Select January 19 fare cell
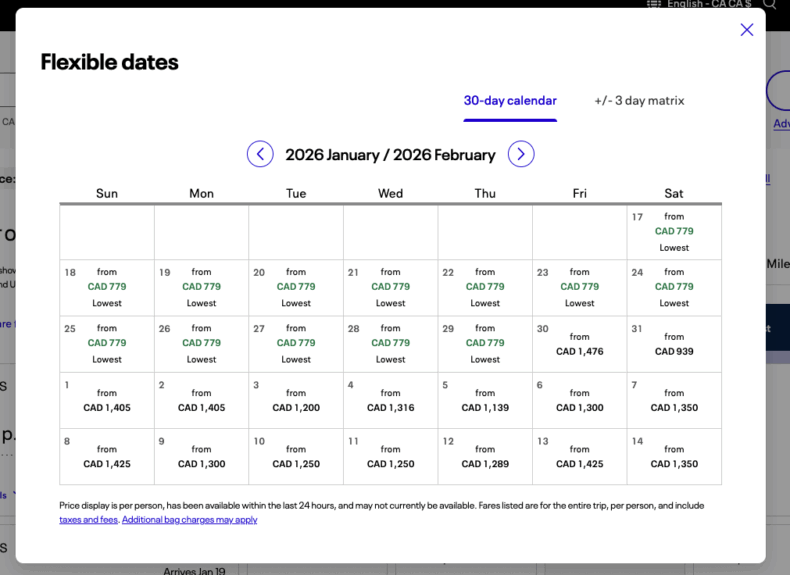Viewport: 790px width, 575px height. [x=202, y=288]
